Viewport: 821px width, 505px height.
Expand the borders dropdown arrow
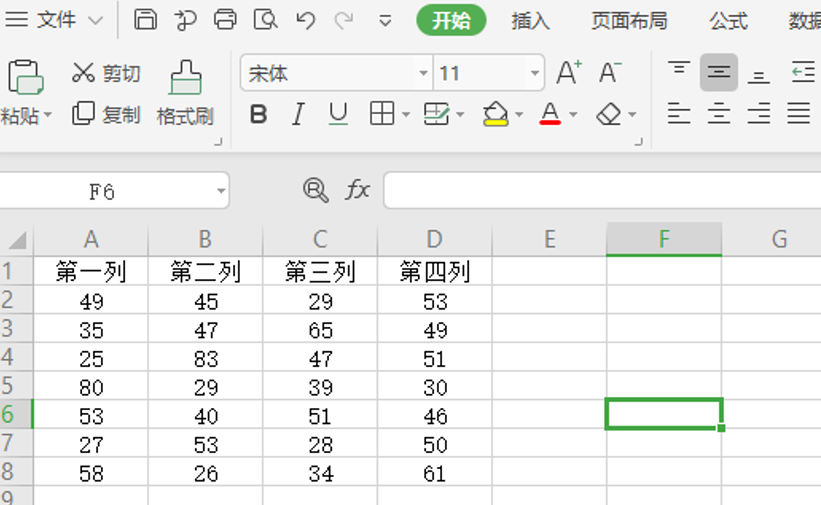coord(406,114)
